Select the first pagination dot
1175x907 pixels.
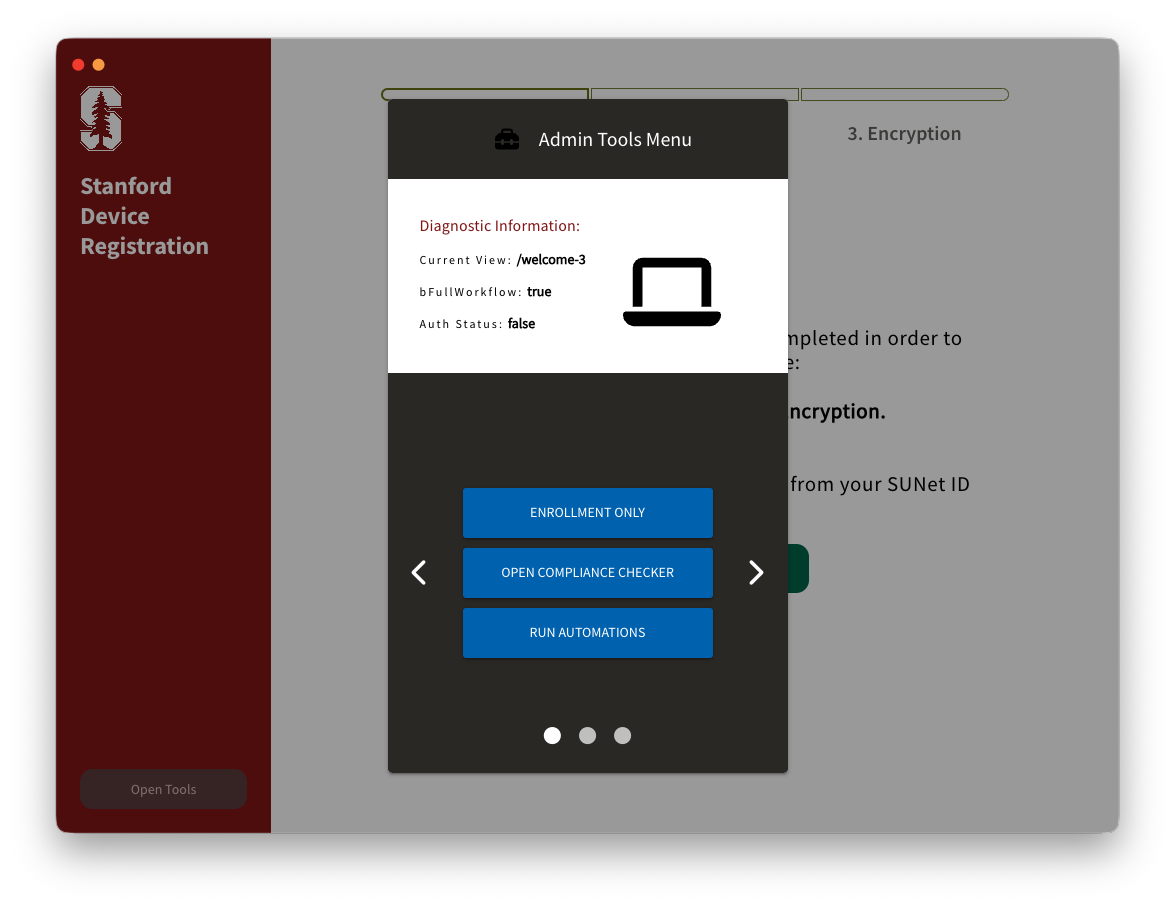pos(552,736)
